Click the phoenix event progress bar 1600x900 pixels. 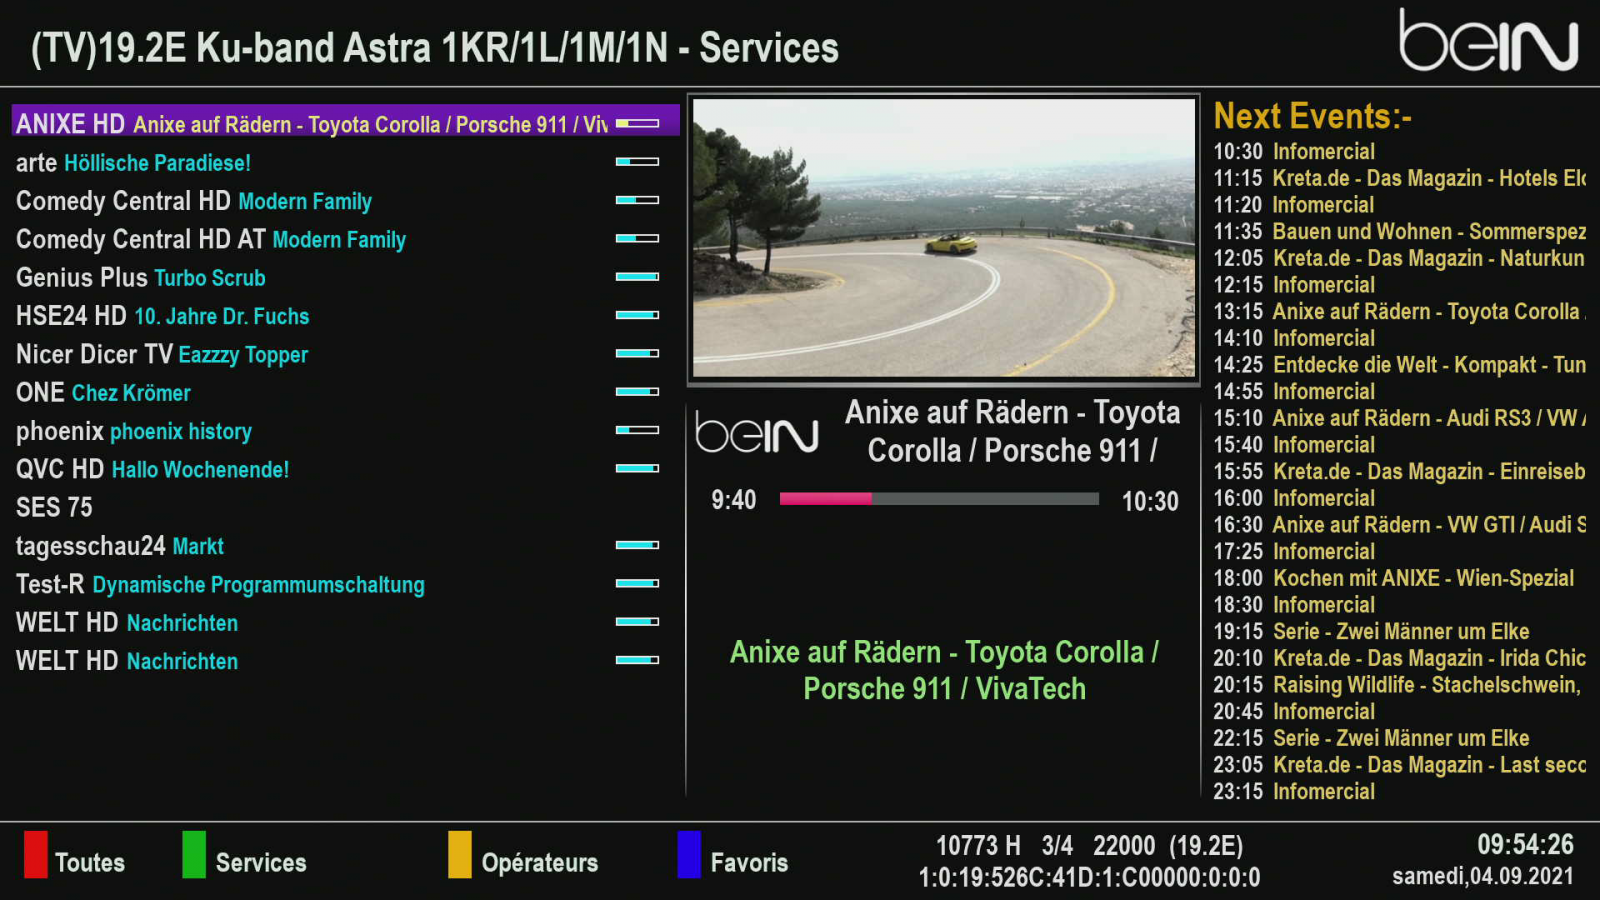tap(637, 430)
